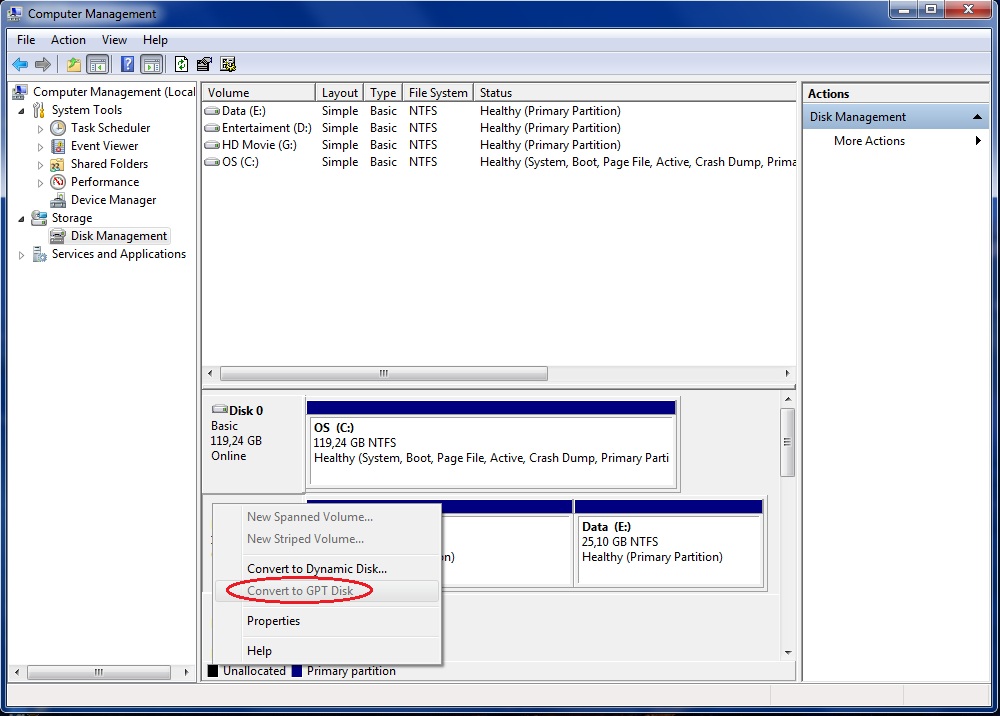Click New Striped Volume... context entry
1000x716 pixels.
click(327, 539)
